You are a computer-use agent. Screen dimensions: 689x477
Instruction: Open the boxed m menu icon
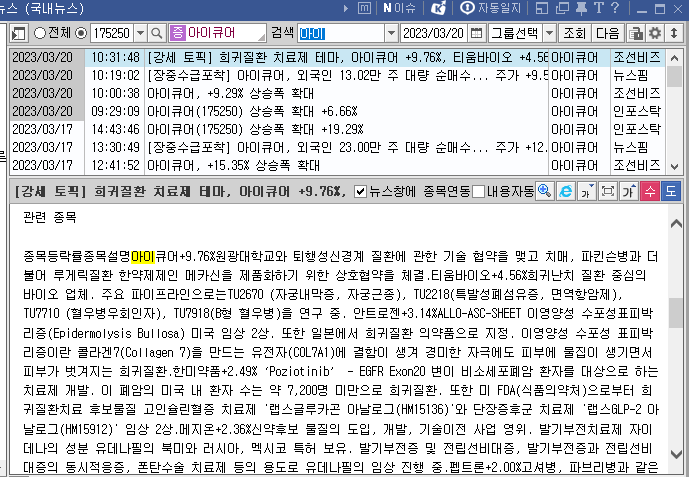click(x=364, y=8)
